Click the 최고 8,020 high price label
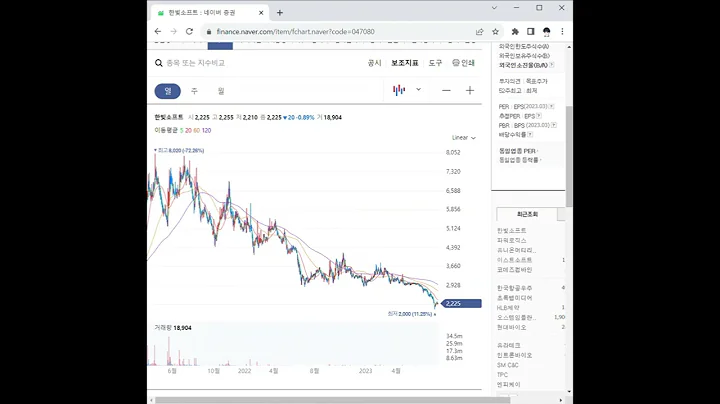720x404 pixels. coord(179,151)
